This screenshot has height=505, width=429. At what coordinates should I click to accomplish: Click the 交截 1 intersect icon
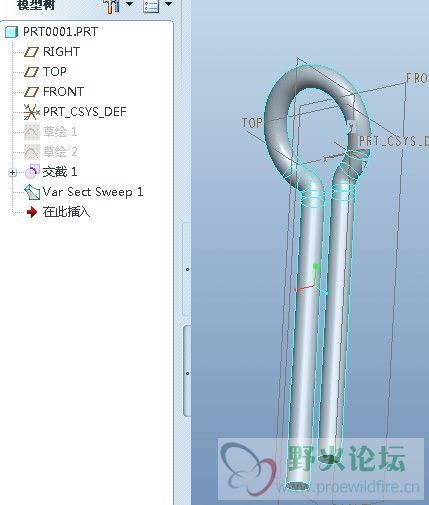[x=32, y=172]
